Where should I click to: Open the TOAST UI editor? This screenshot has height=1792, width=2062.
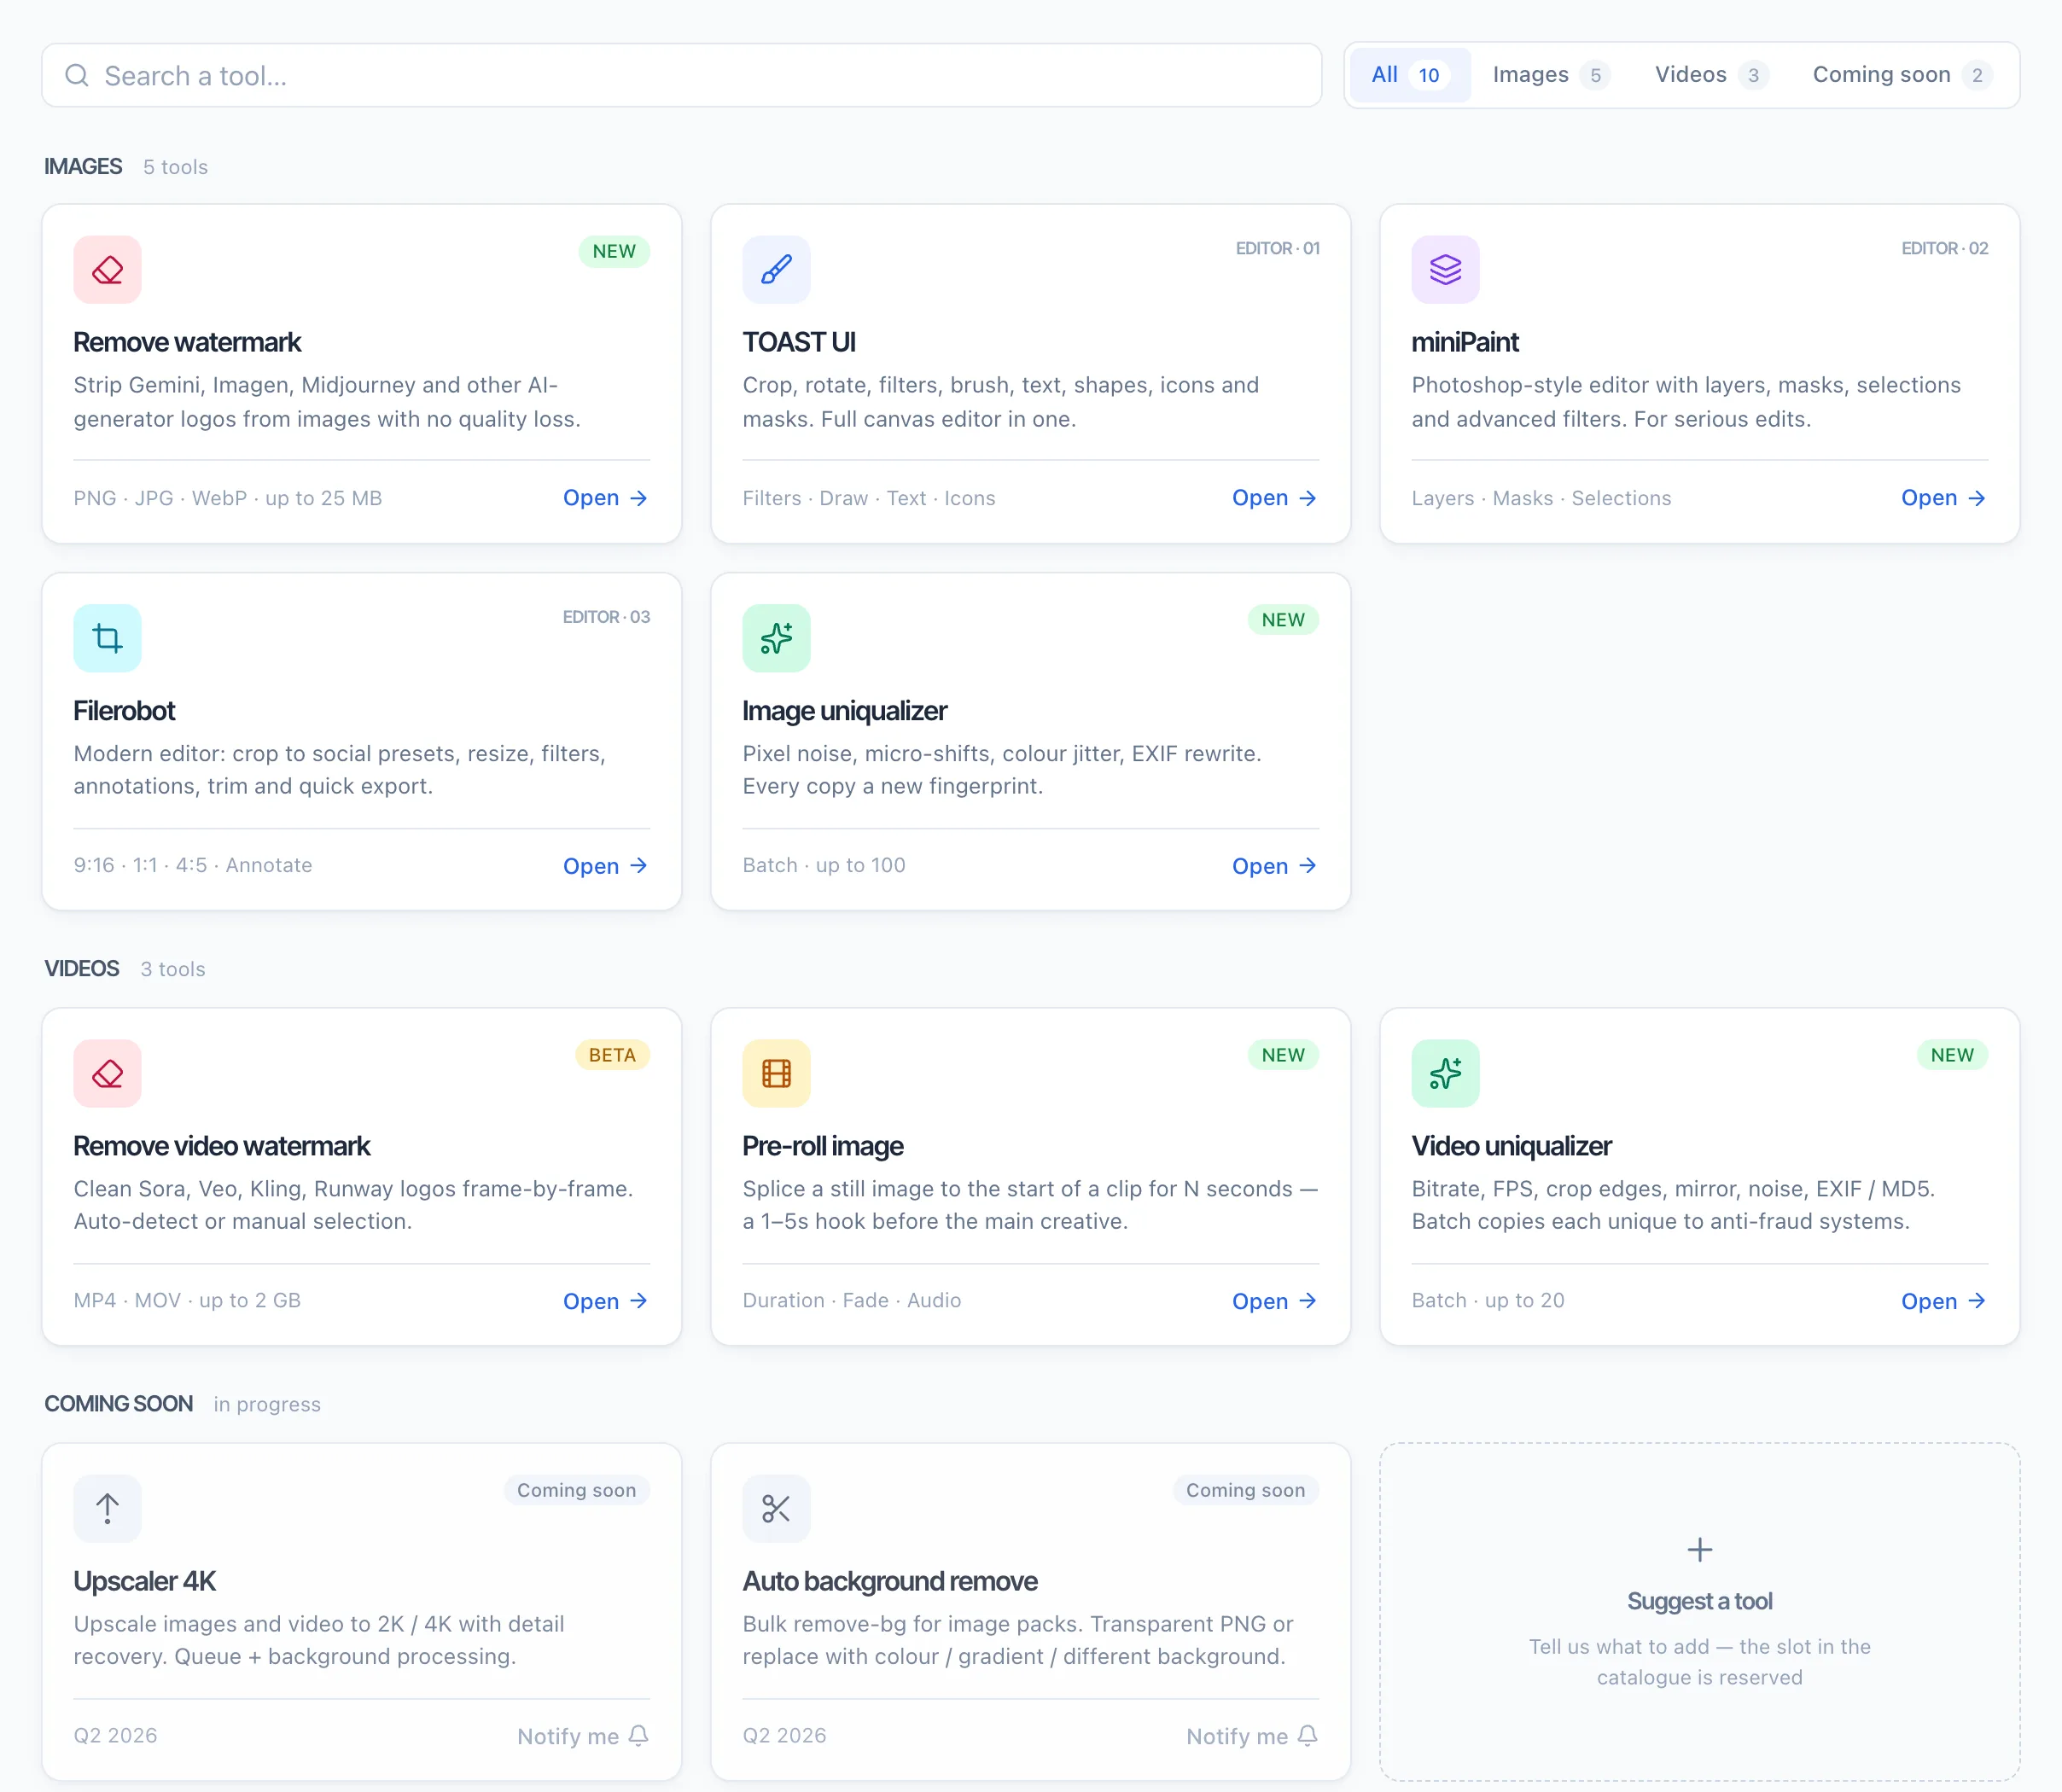pos(1274,498)
